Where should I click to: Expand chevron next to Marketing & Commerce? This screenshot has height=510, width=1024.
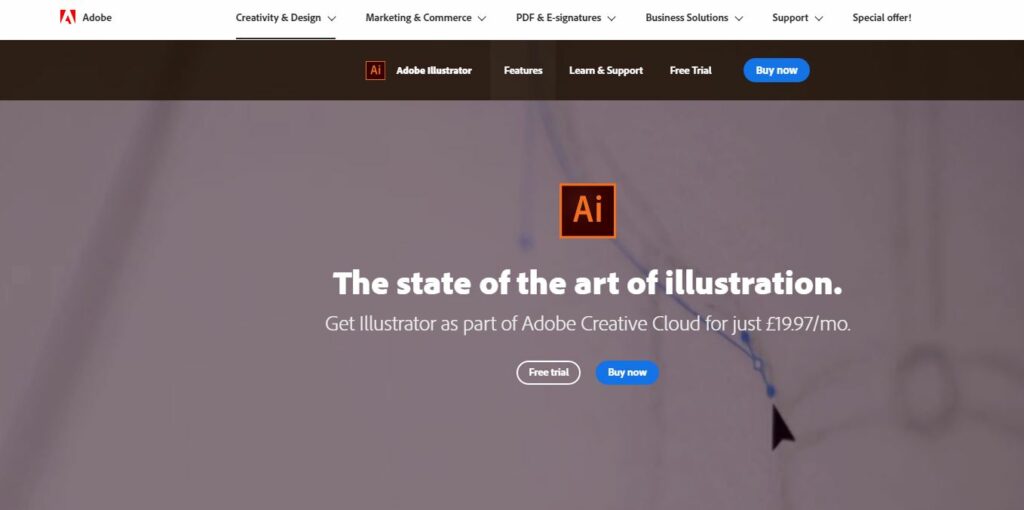coord(481,19)
